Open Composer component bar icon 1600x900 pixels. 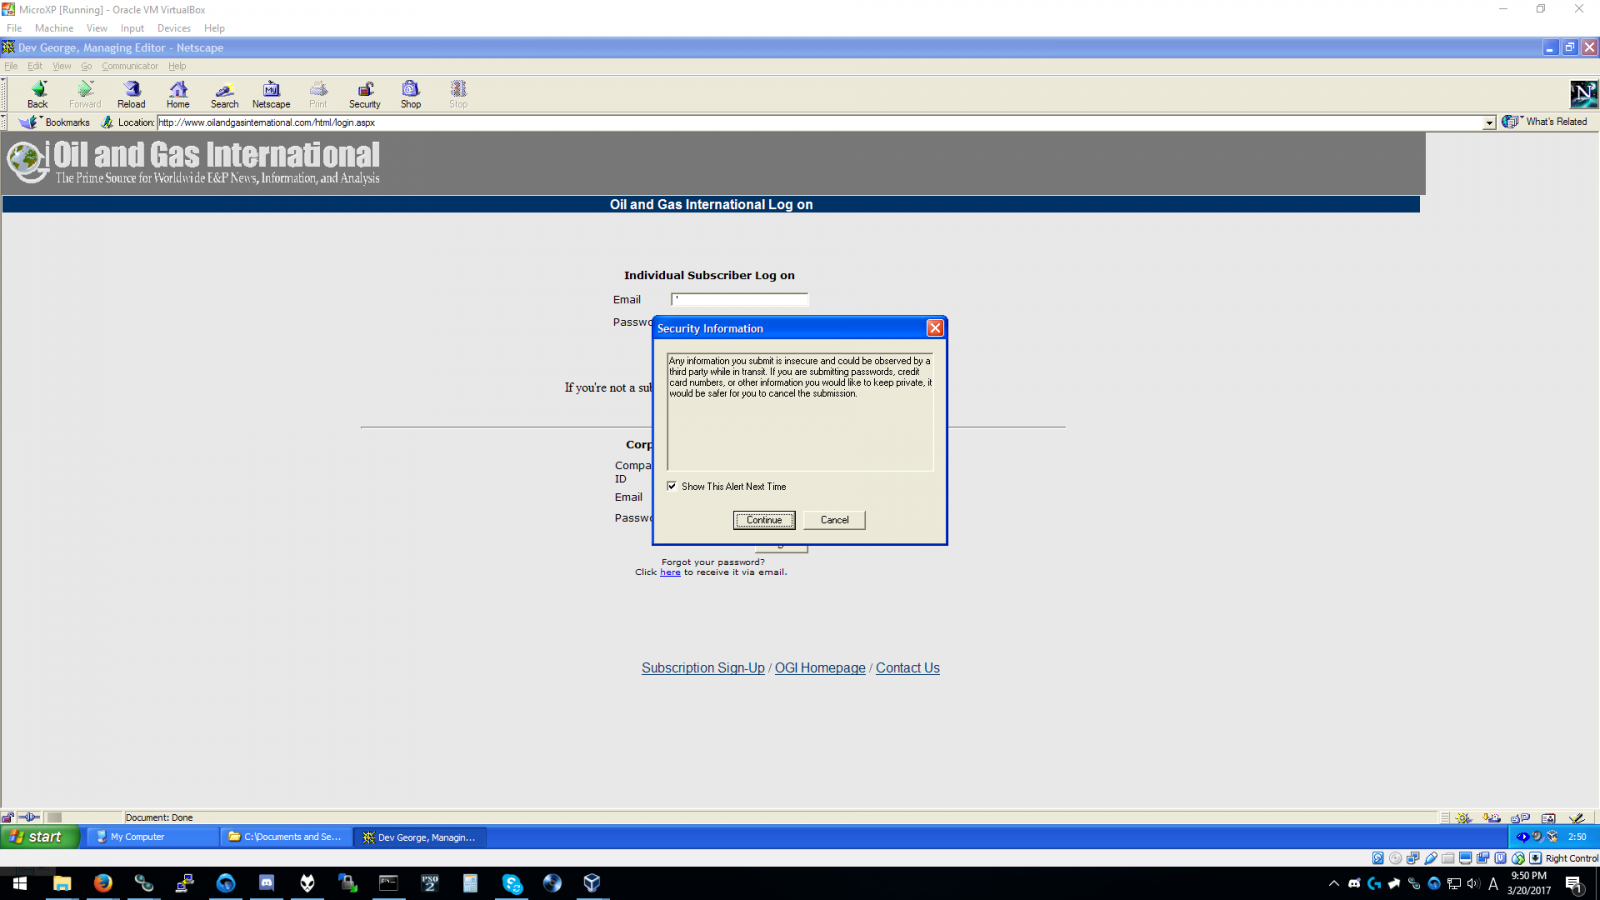pyautogui.click(x=1577, y=817)
